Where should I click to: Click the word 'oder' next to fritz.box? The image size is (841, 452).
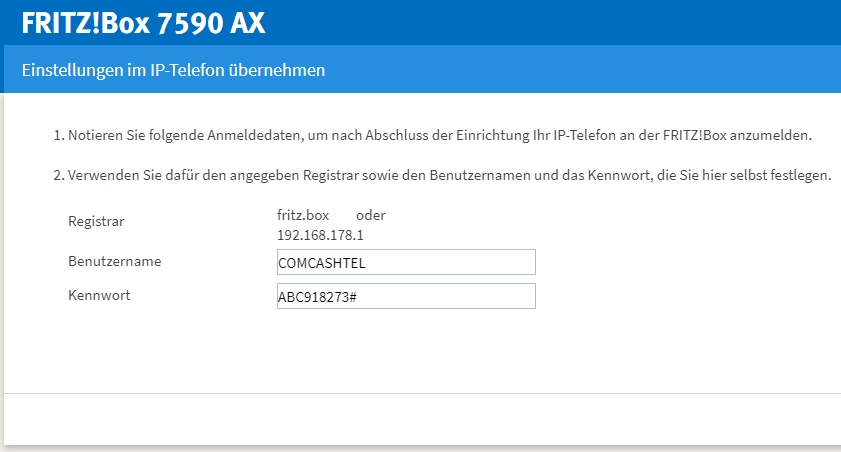coord(371,215)
